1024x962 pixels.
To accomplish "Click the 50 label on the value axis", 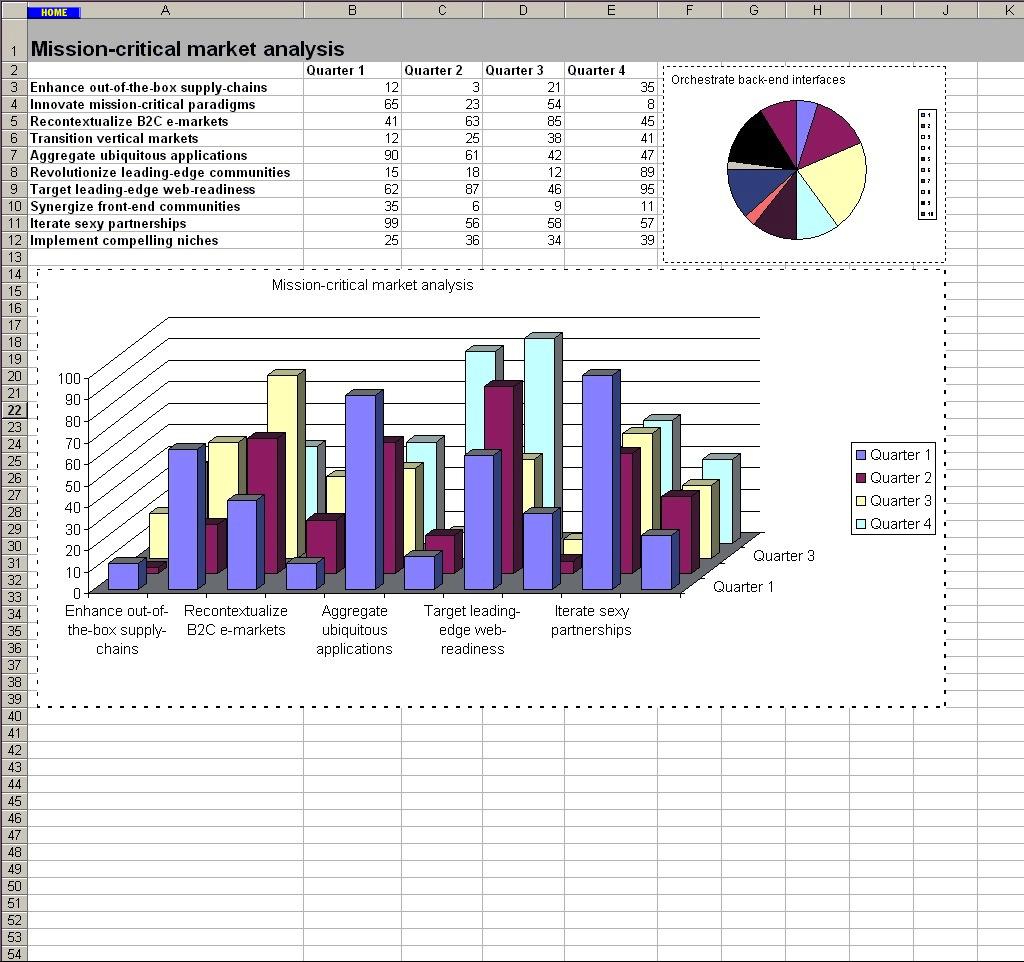I will coord(72,486).
